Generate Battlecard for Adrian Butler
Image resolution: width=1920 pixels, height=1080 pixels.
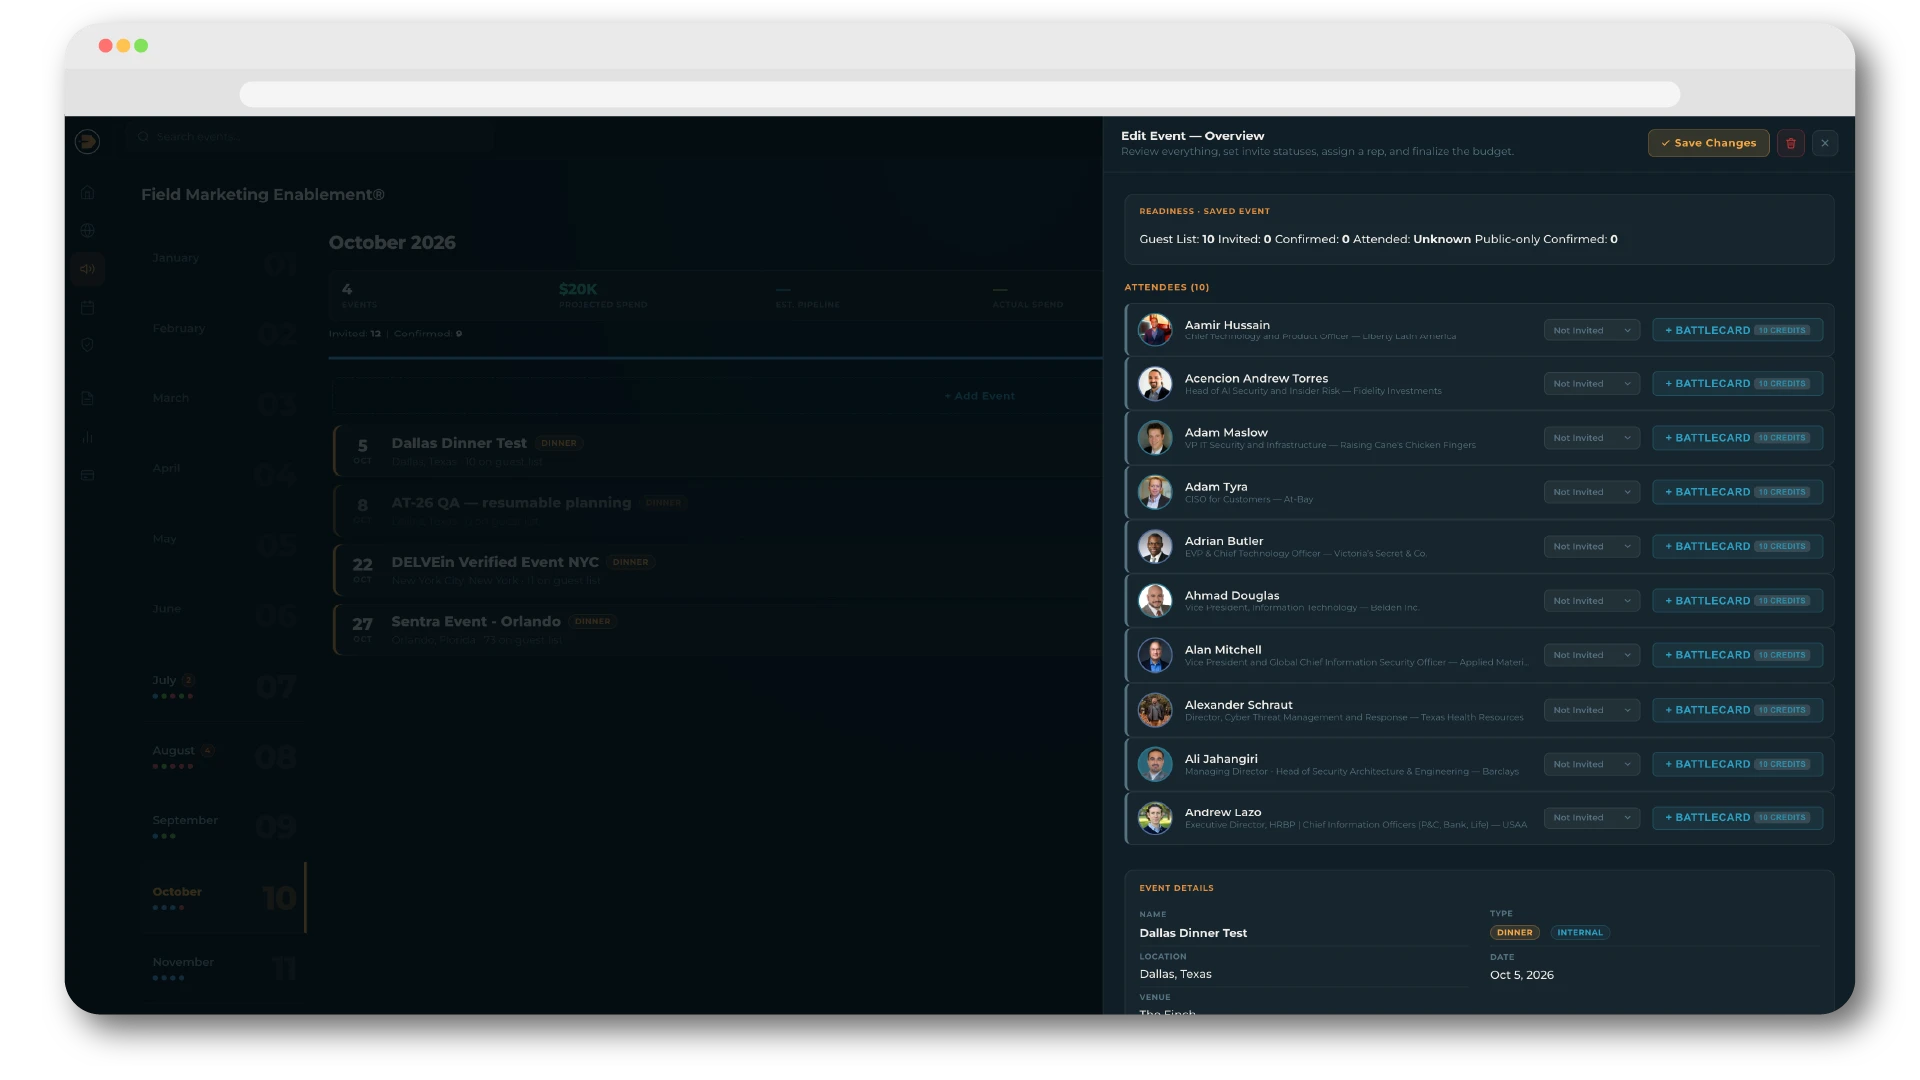coord(1737,546)
